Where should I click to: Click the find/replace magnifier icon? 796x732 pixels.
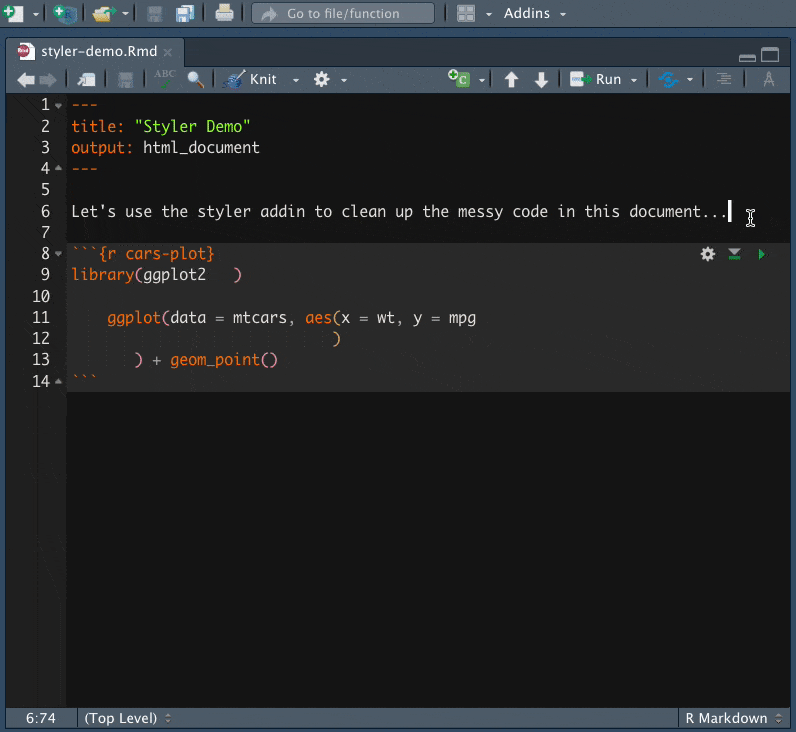pyautogui.click(x=196, y=80)
